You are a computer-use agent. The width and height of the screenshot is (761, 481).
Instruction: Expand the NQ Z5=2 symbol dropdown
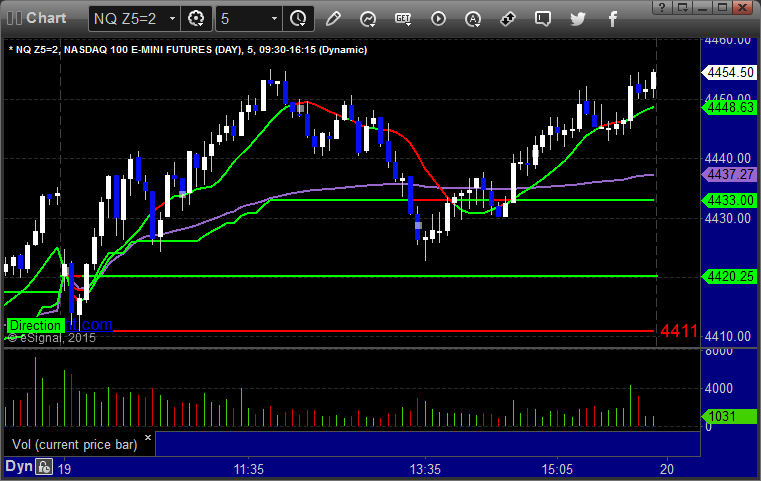[172, 19]
